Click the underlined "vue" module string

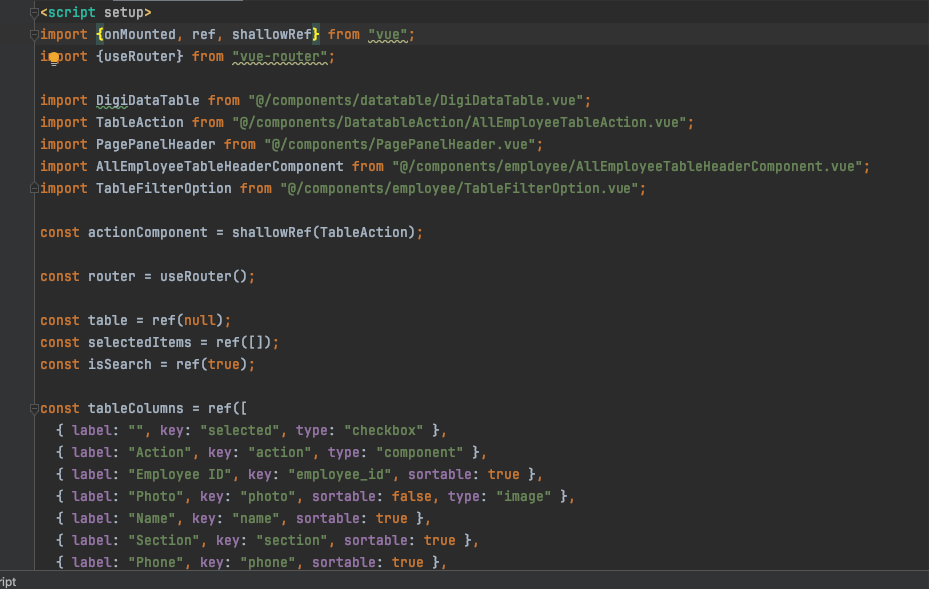(x=386, y=35)
